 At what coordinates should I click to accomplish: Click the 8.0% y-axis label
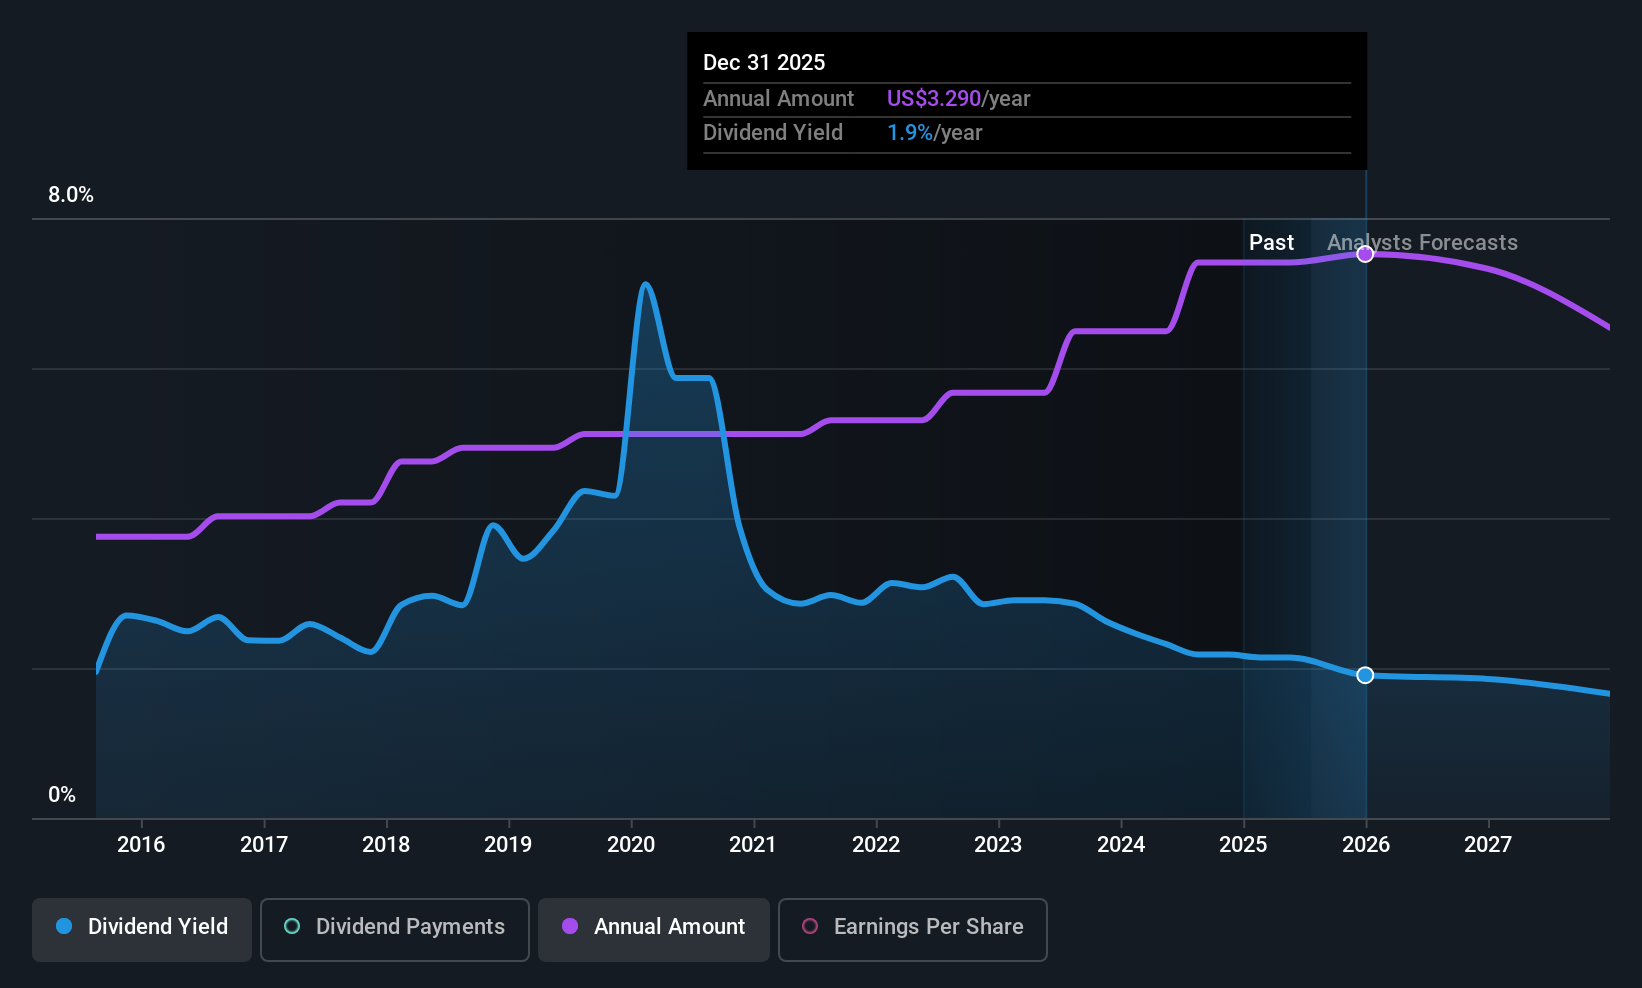click(x=71, y=195)
